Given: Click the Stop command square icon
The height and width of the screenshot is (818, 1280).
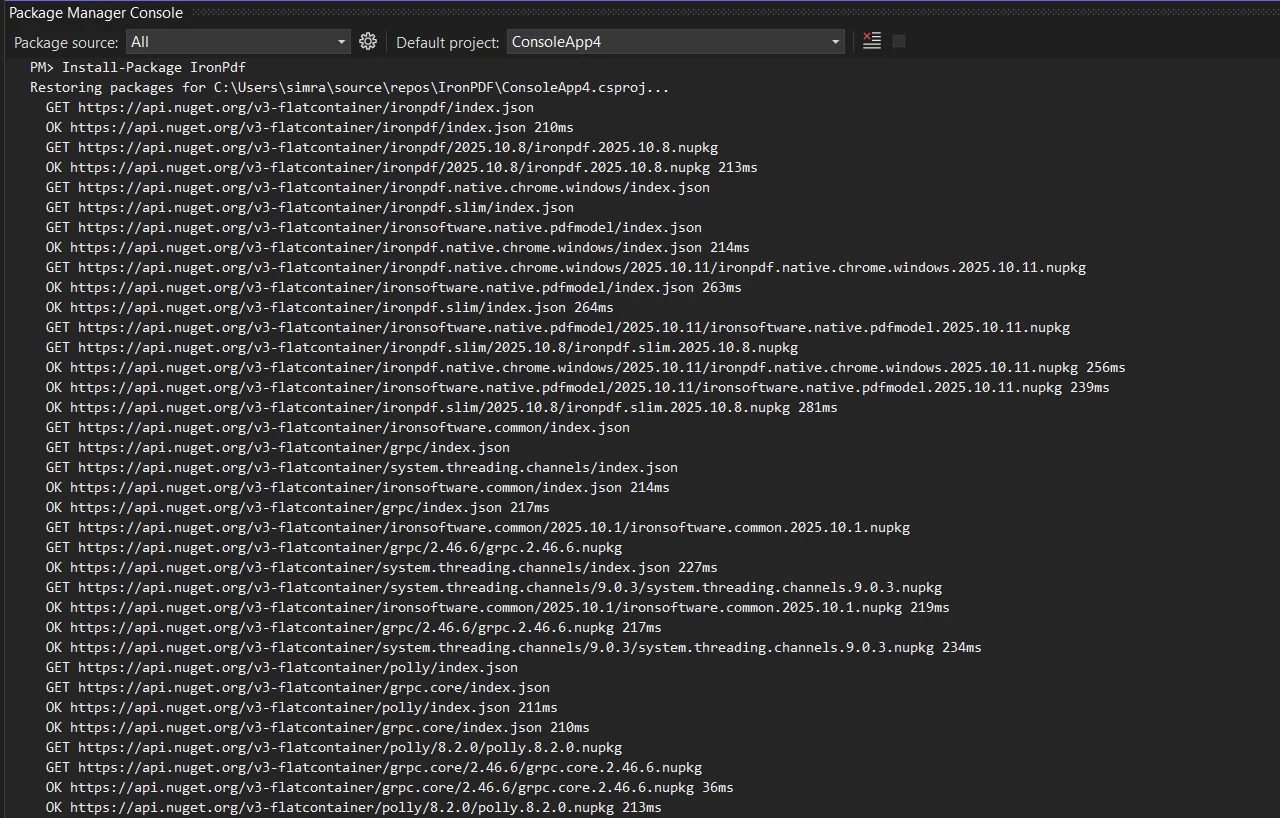Looking at the screenshot, I should tap(897, 41).
